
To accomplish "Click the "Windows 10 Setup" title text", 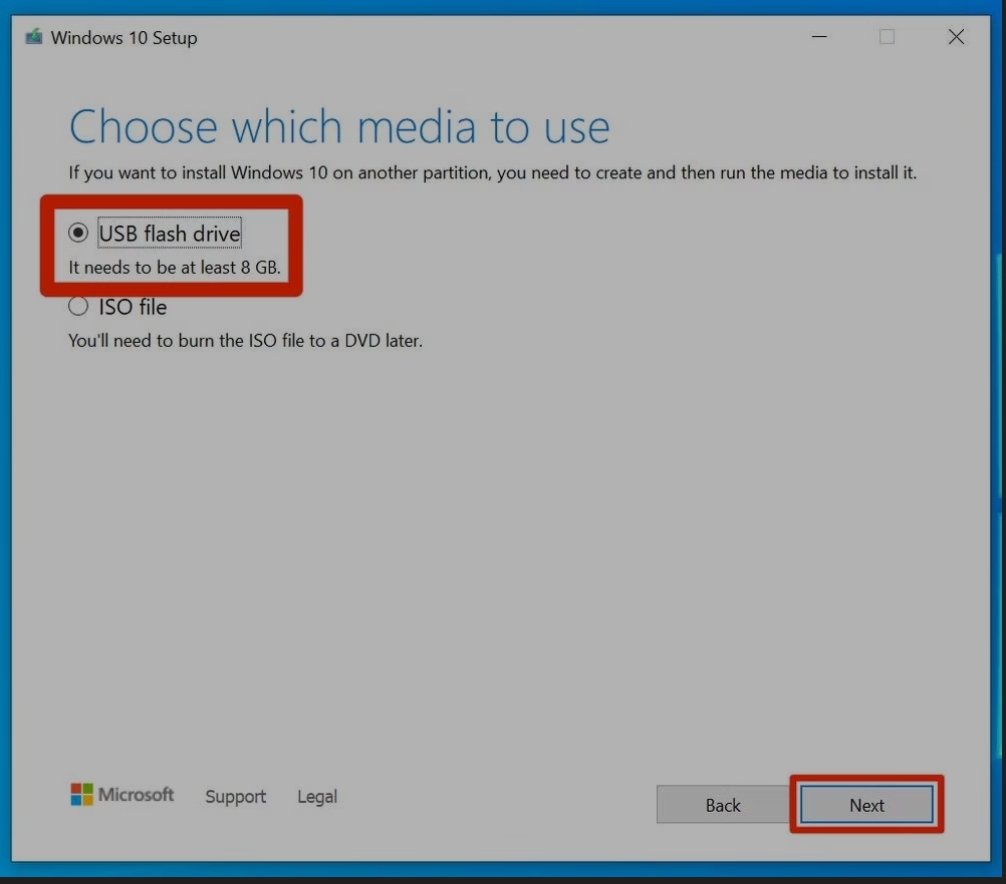I will [x=124, y=38].
